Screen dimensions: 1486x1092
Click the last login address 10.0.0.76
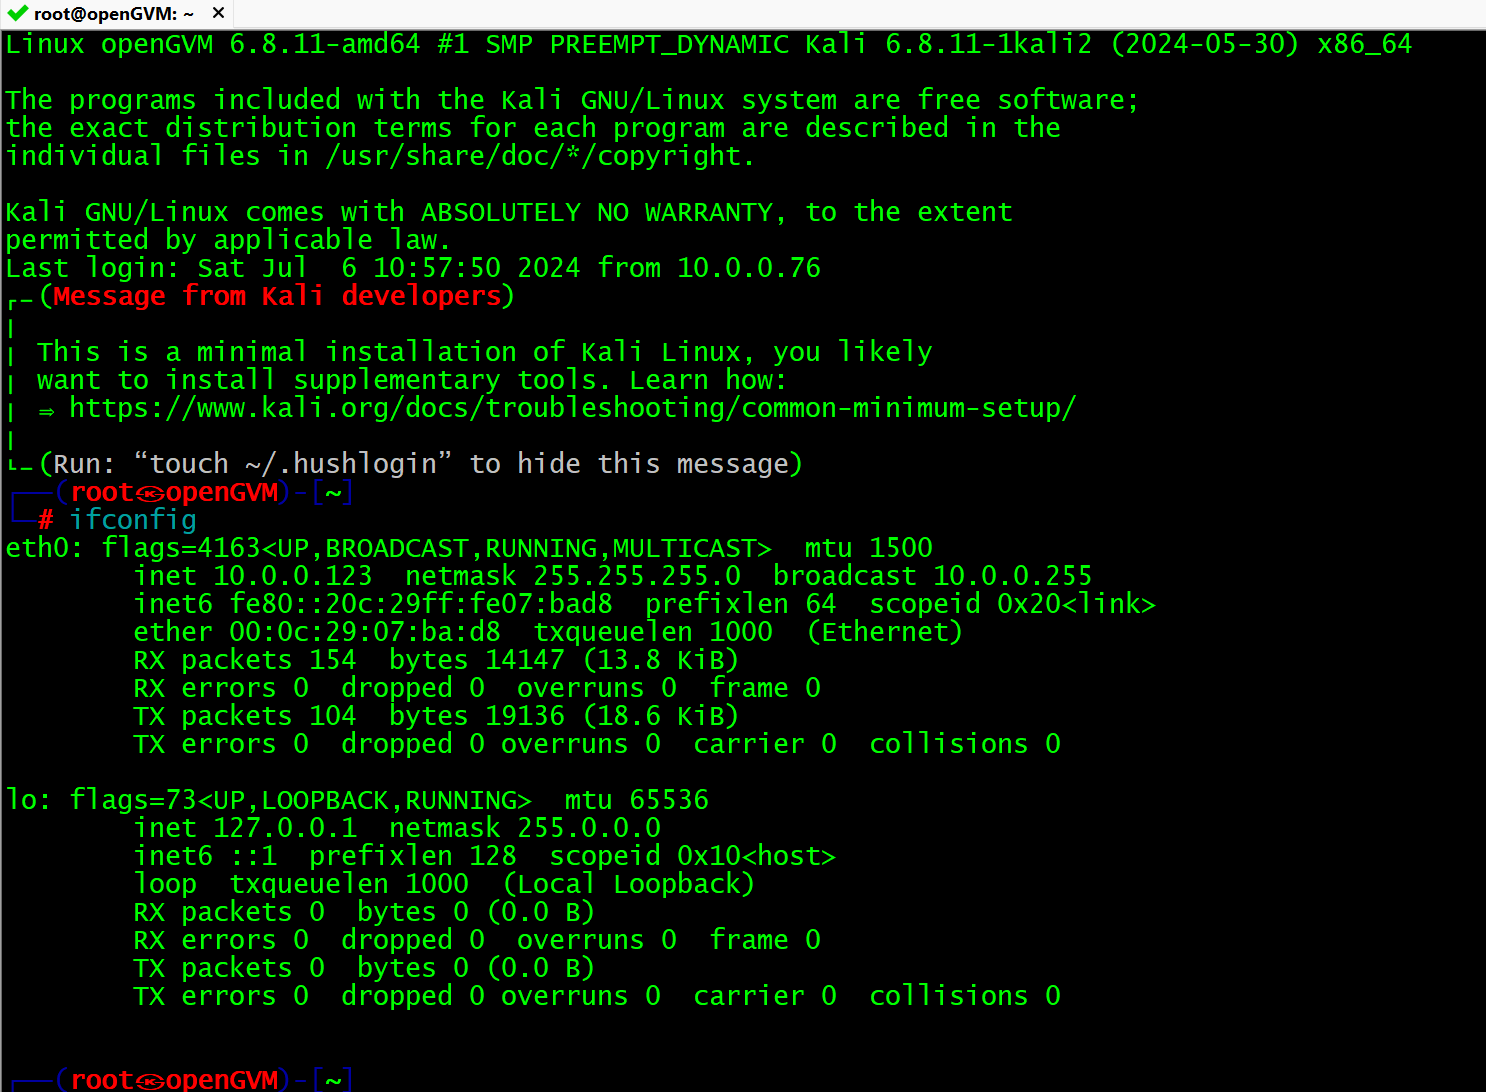coord(749,268)
